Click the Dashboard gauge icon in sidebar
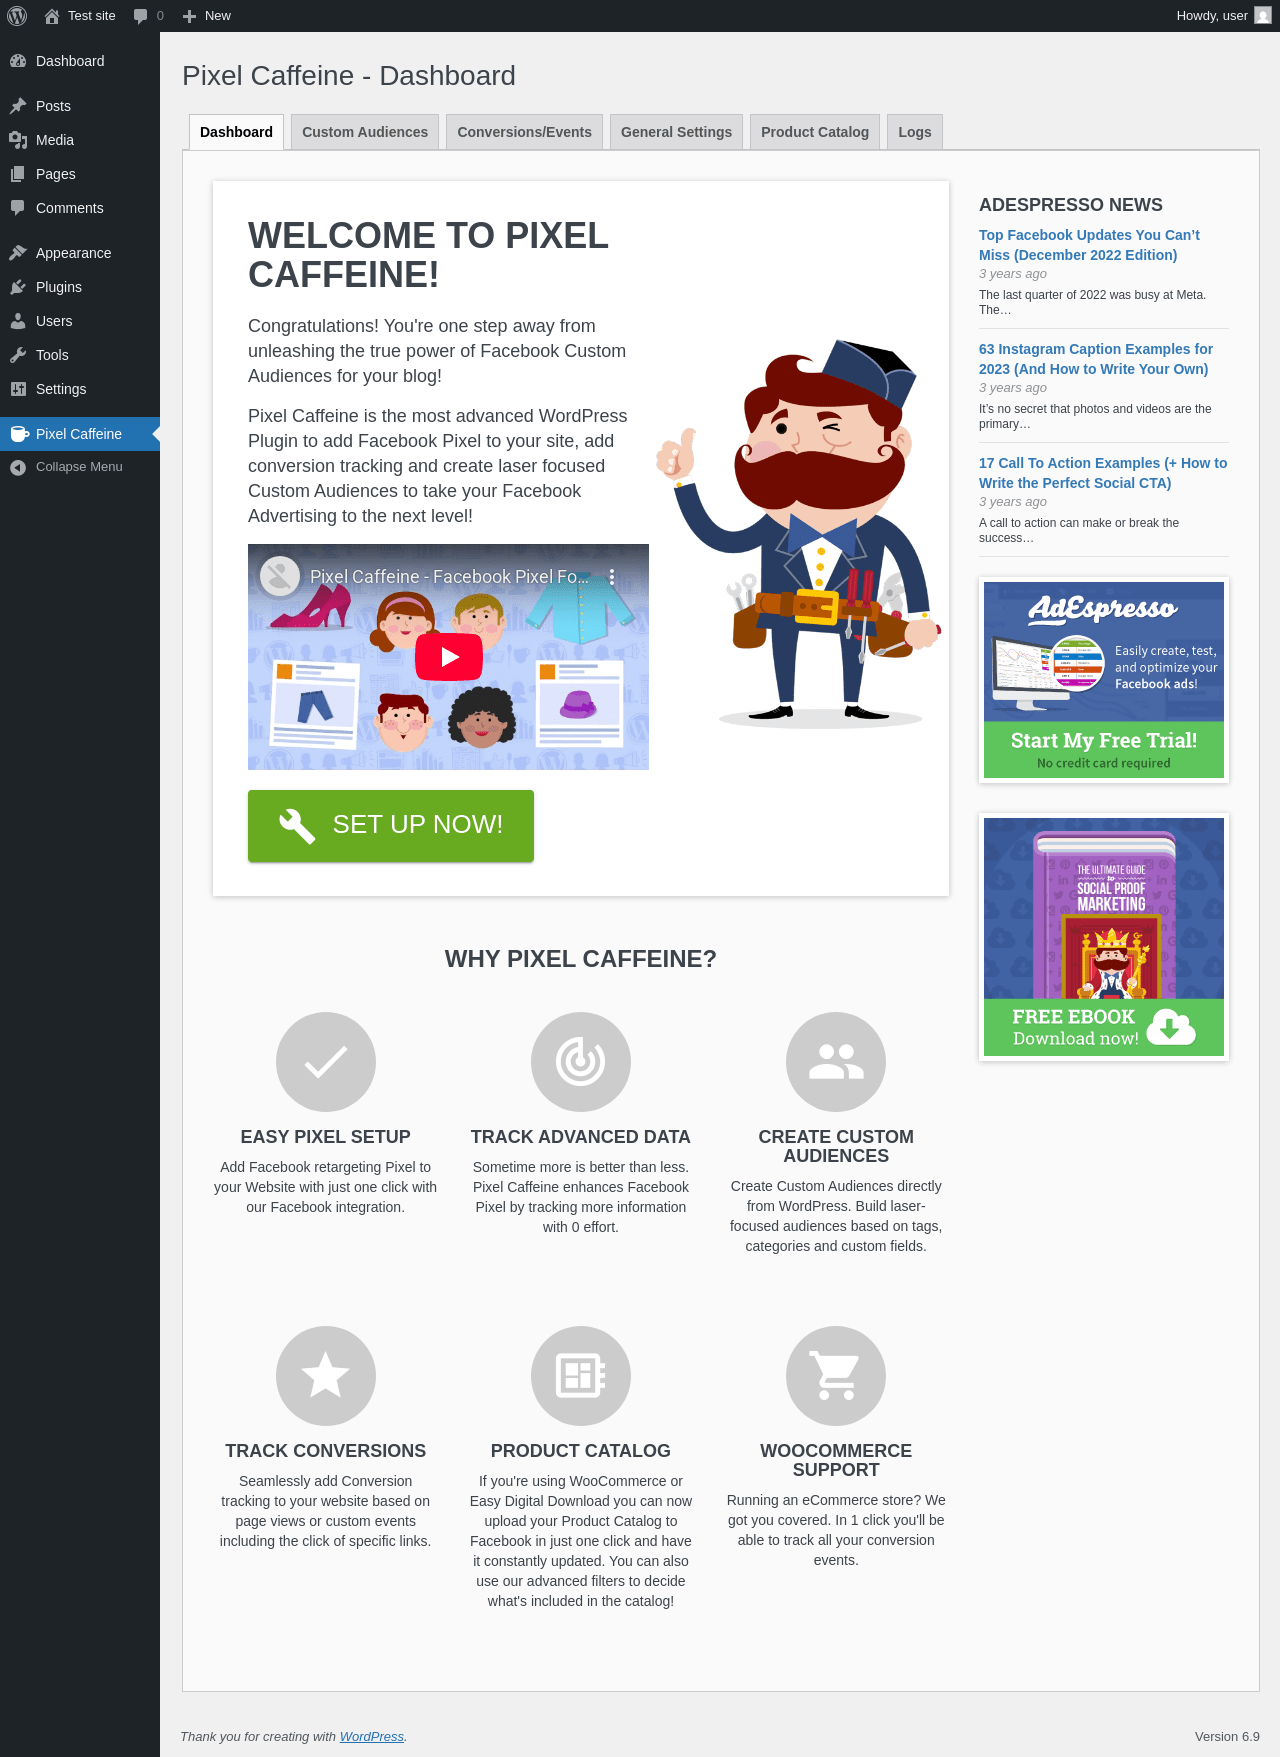Screen dimensions: 1280x1757 click(18, 61)
